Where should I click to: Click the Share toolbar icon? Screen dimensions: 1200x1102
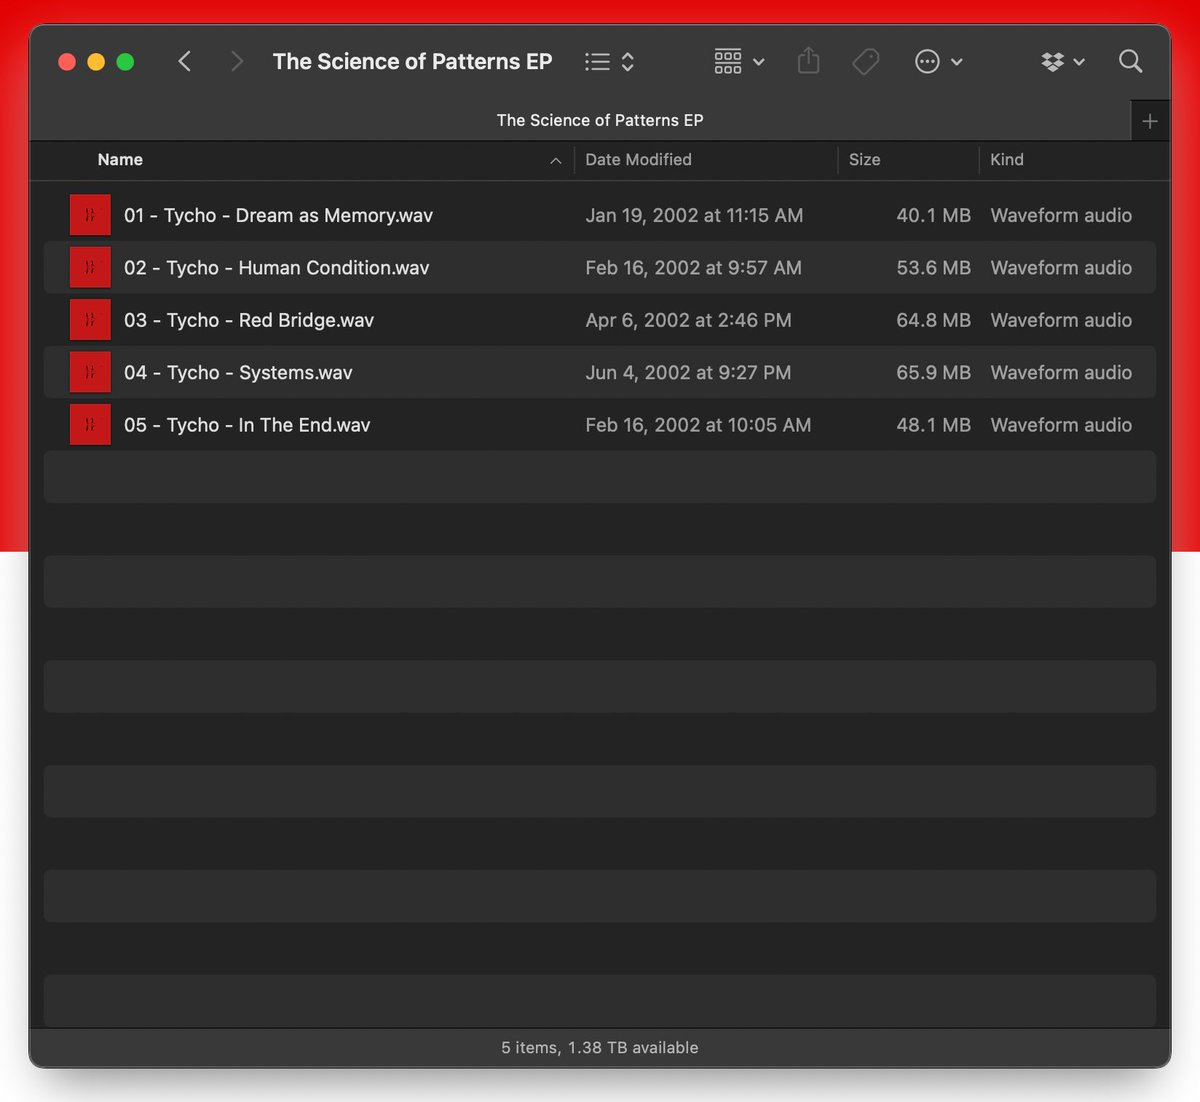tap(809, 62)
